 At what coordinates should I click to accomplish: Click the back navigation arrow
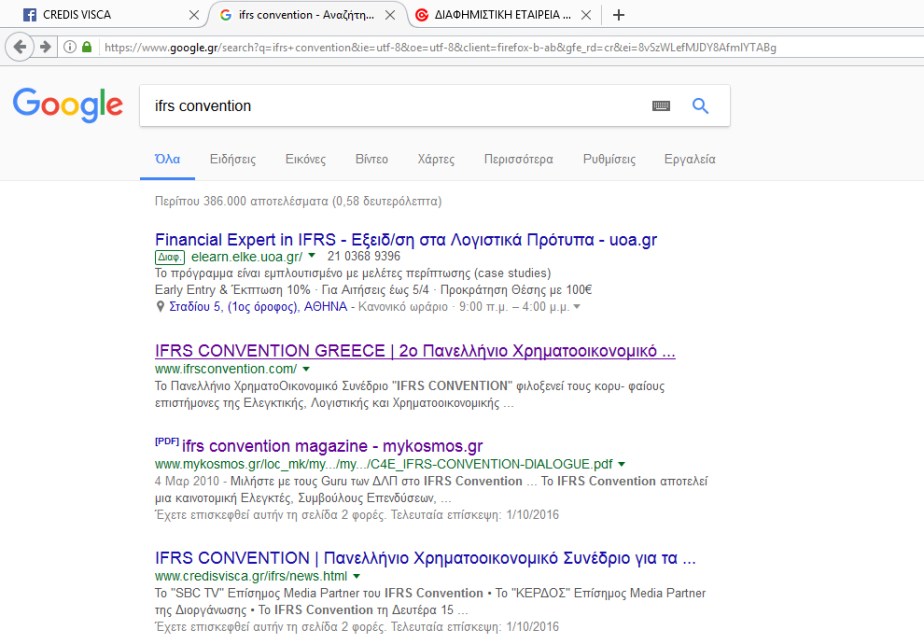(20, 45)
